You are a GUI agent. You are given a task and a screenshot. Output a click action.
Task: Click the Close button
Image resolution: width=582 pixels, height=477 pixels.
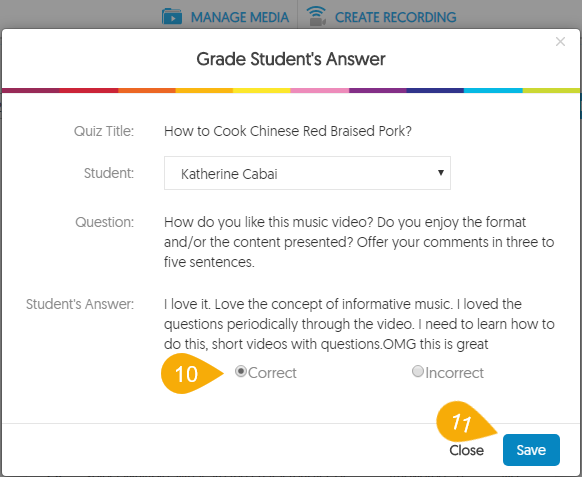coord(467,450)
